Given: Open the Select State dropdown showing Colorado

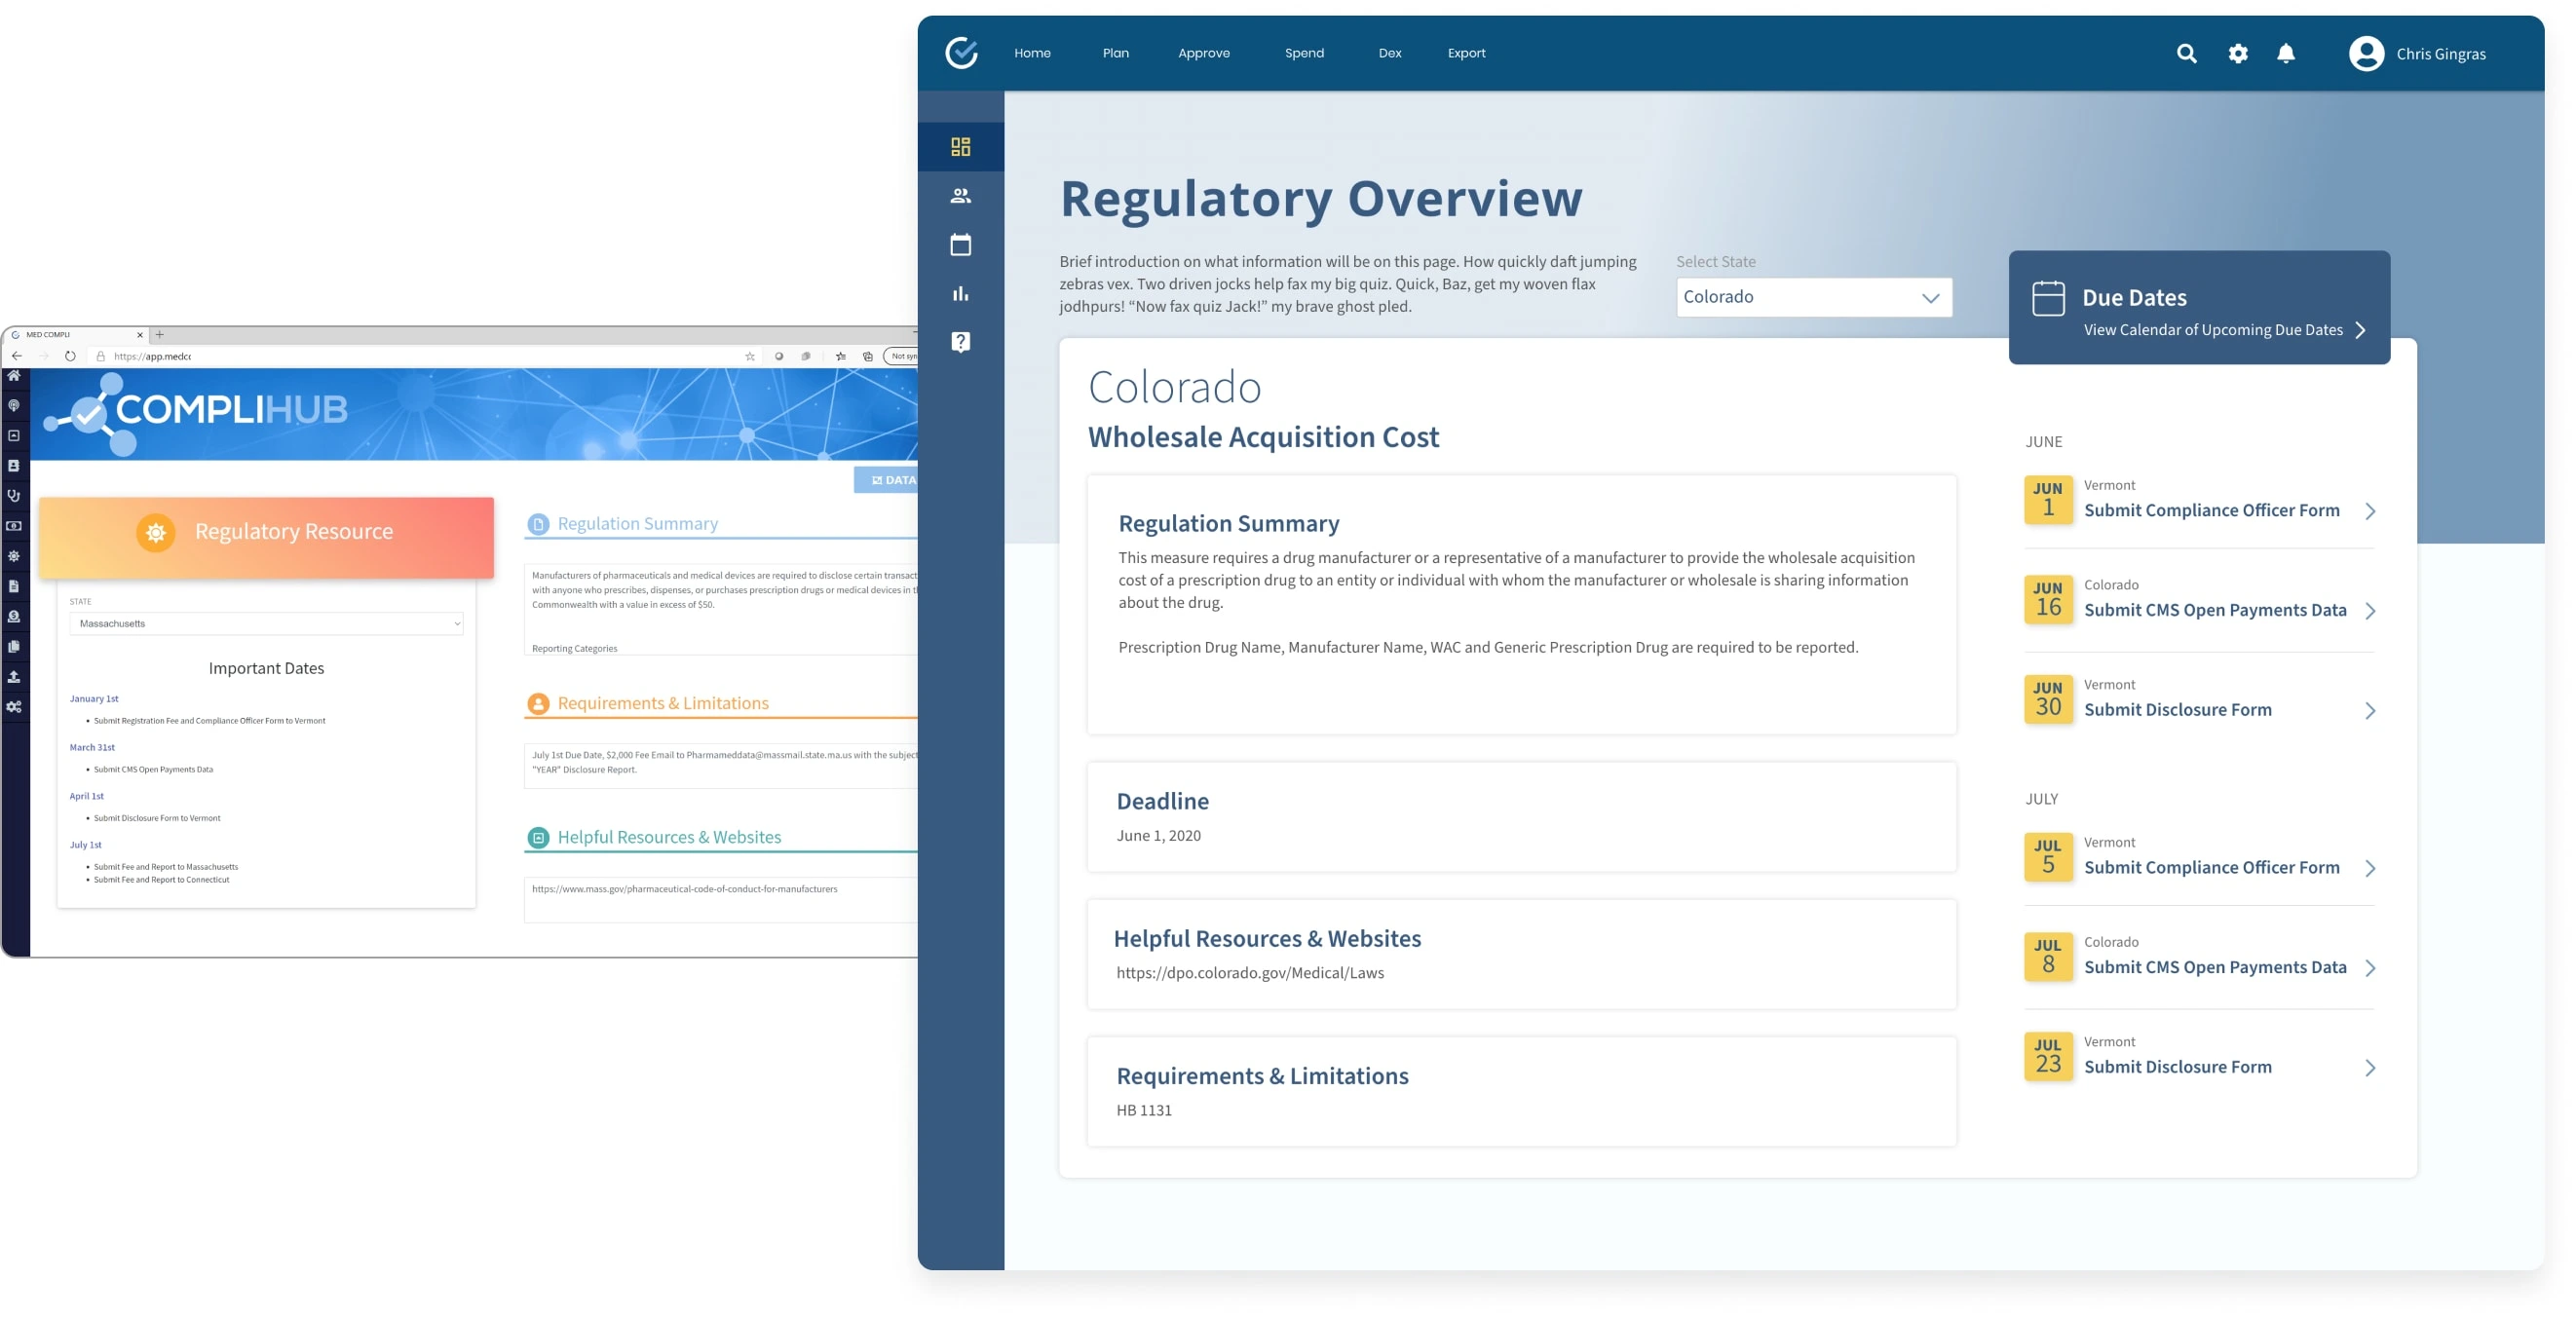Looking at the screenshot, I should pos(1813,296).
